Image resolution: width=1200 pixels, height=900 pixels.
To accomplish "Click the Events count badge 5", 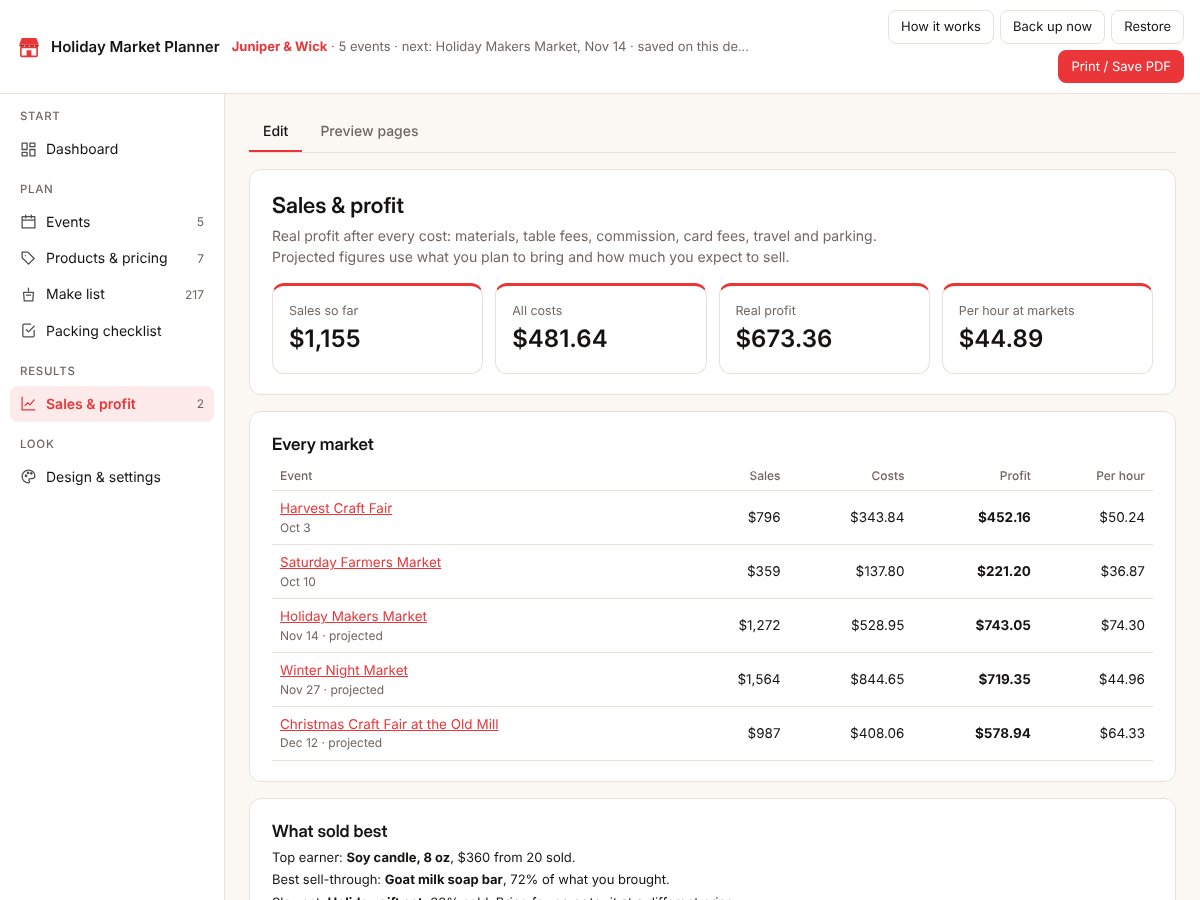I will [x=200, y=222].
